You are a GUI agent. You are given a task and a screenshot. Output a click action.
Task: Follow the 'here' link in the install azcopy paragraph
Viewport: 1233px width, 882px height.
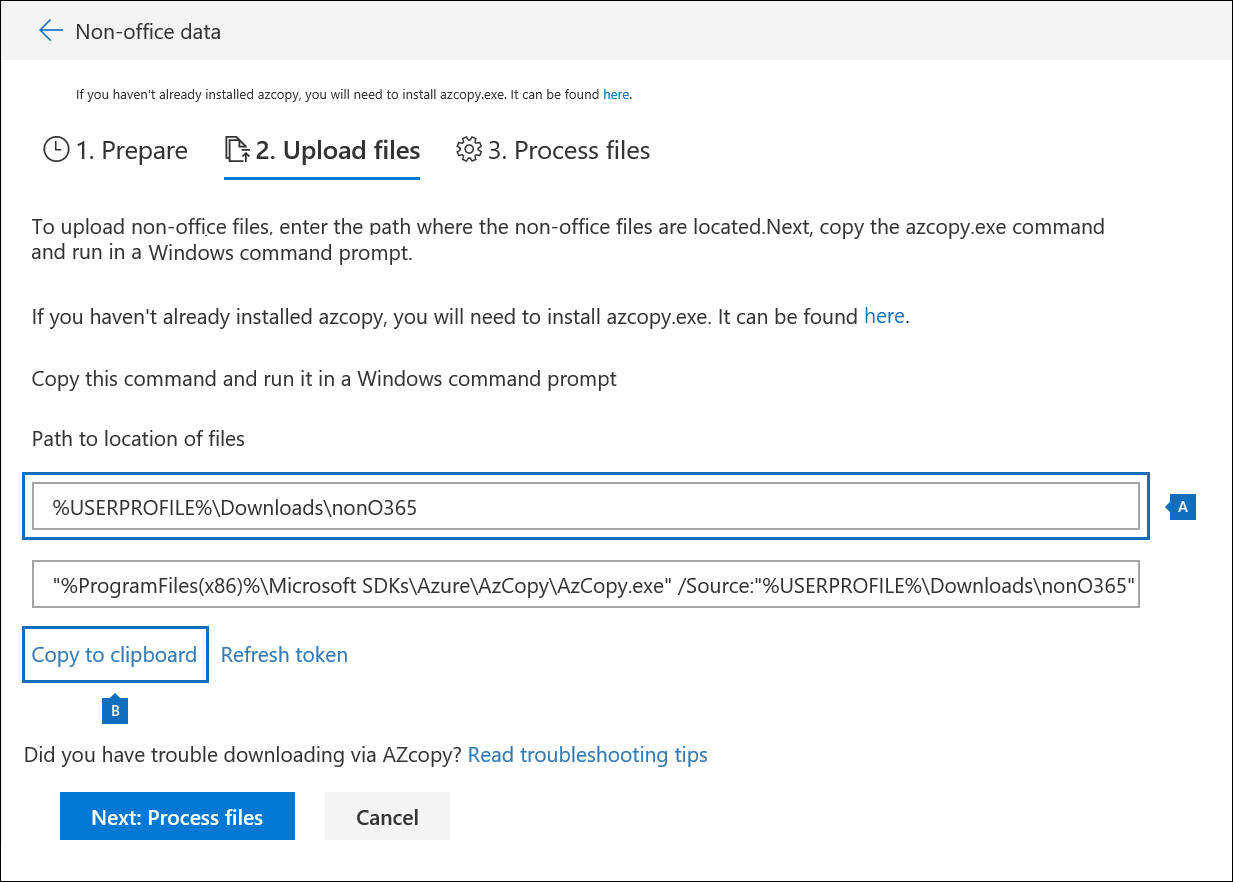click(884, 317)
